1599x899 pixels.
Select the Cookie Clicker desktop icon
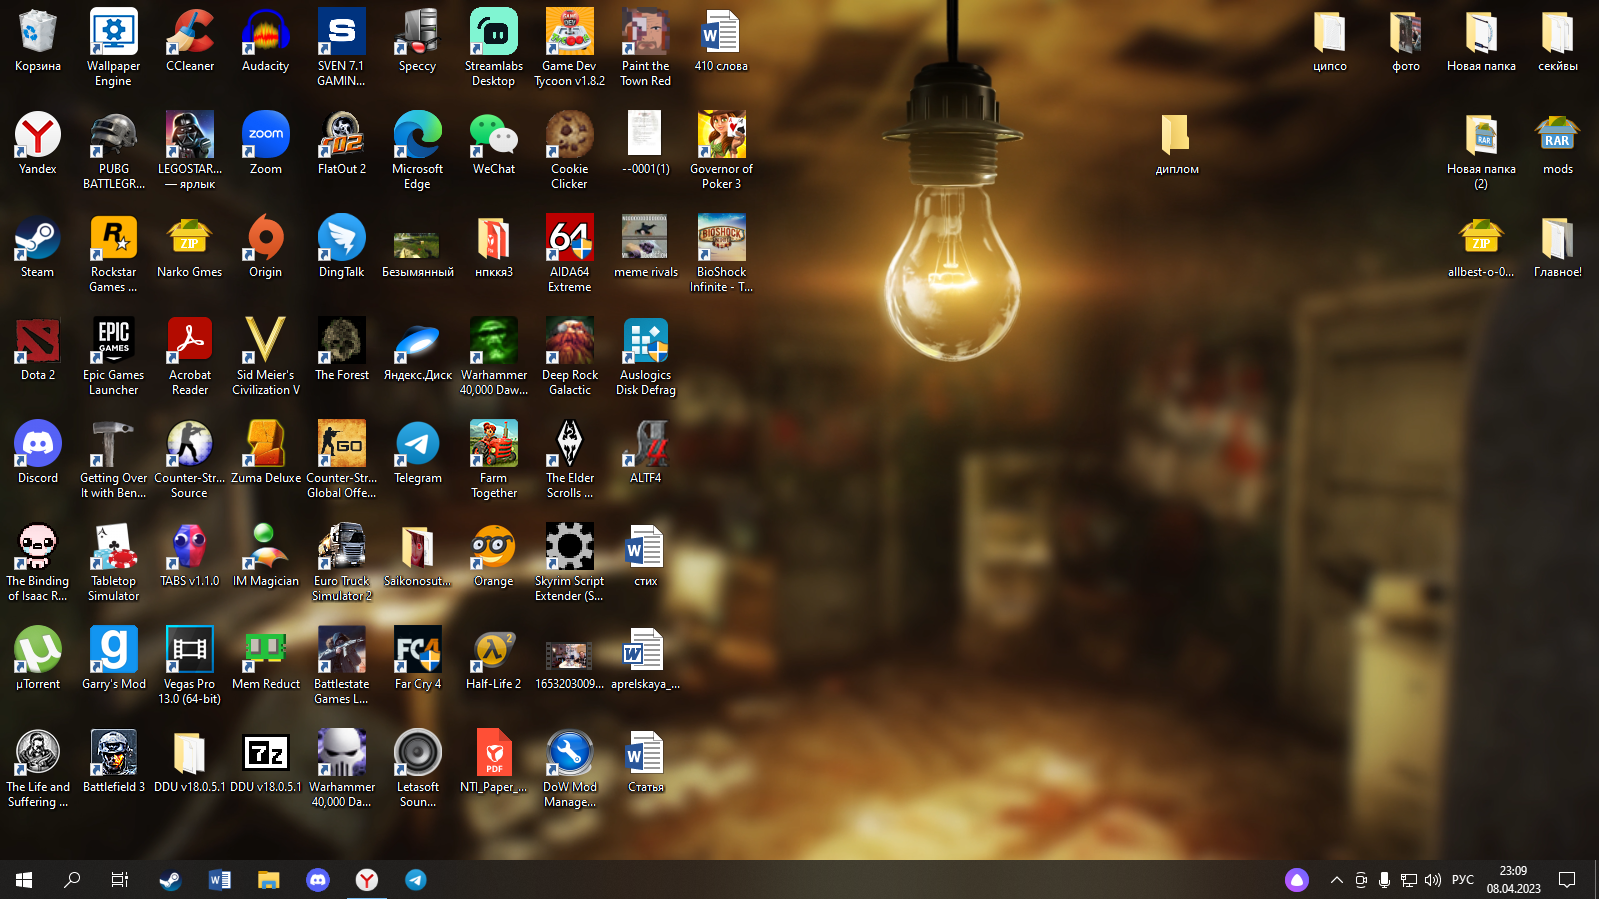click(x=570, y=149)
